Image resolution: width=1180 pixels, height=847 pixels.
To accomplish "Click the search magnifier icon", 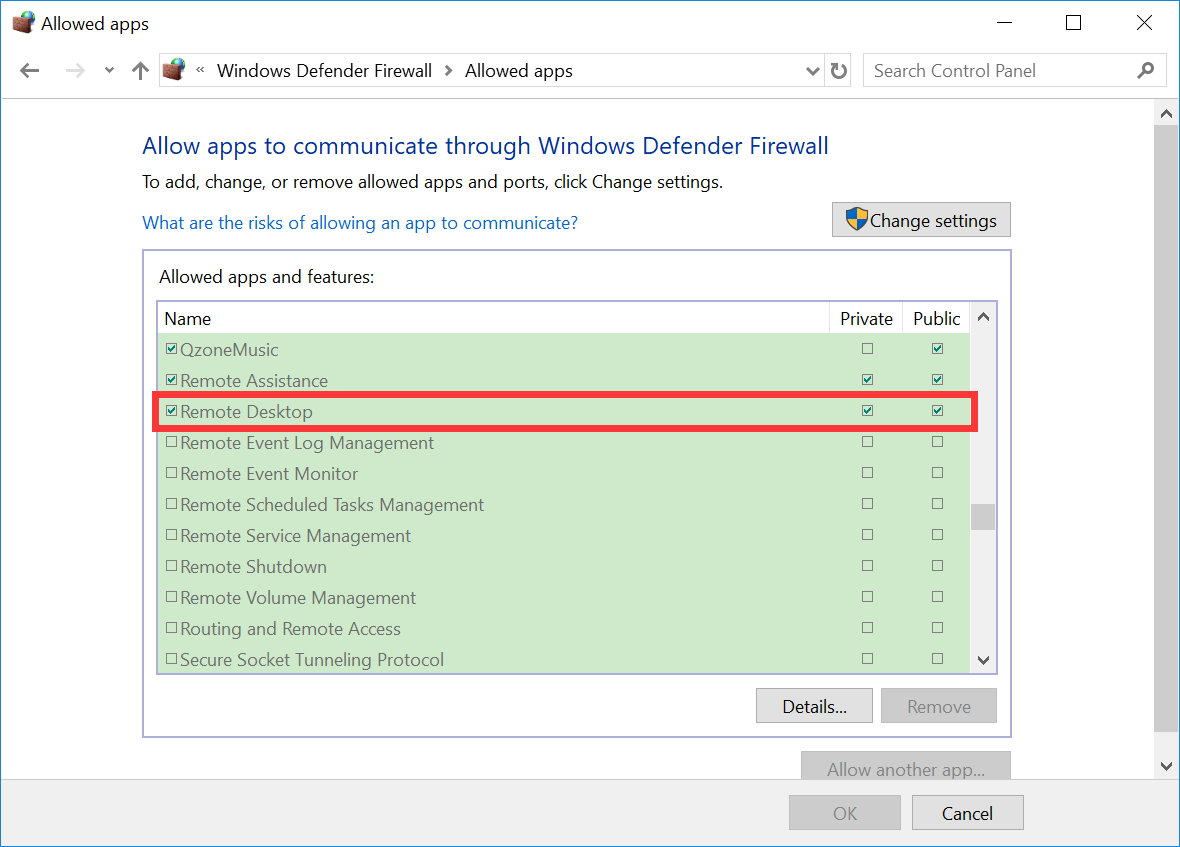I will [1146, 70].
